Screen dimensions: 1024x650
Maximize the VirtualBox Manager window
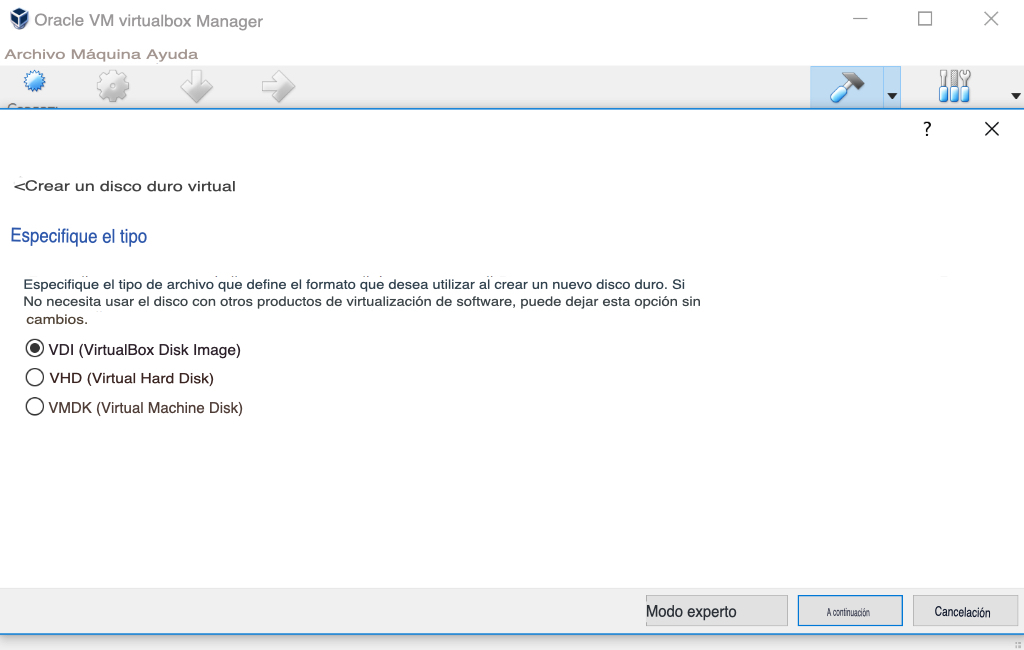pos(925,18)
